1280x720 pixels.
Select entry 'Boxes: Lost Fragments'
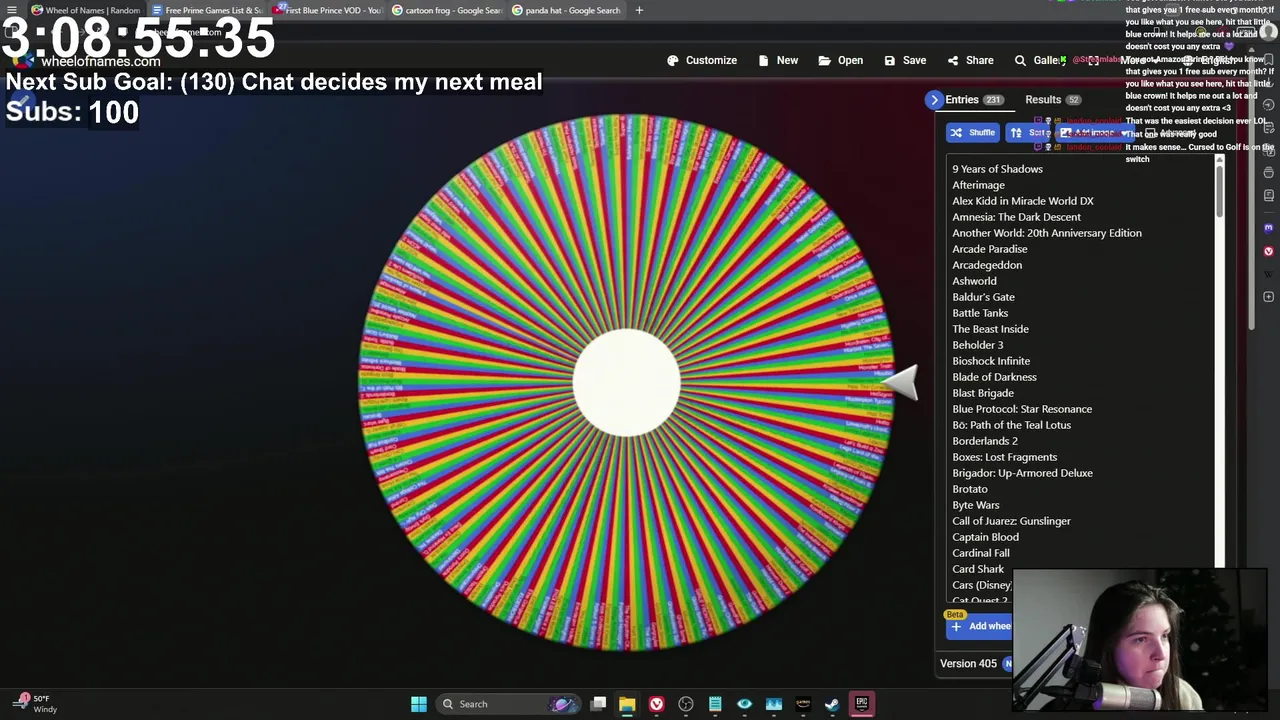1004,457
